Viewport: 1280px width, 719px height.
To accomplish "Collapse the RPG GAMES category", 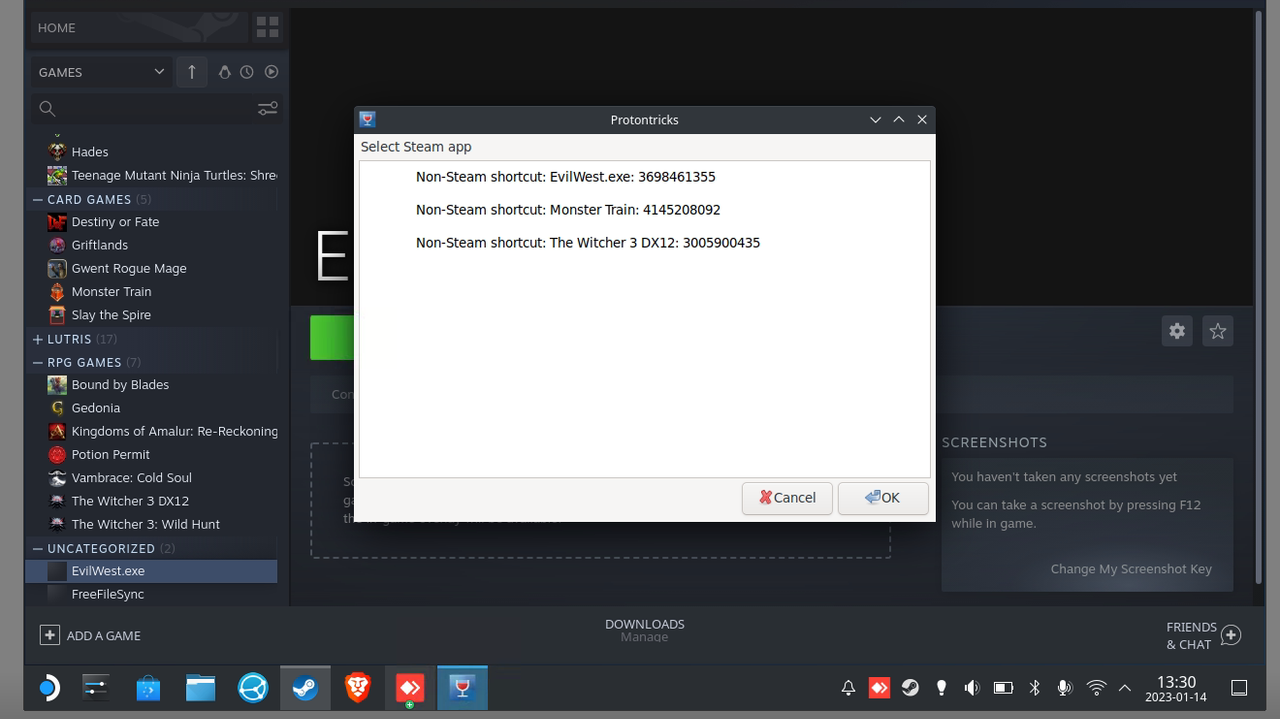I will coord(38,363).
